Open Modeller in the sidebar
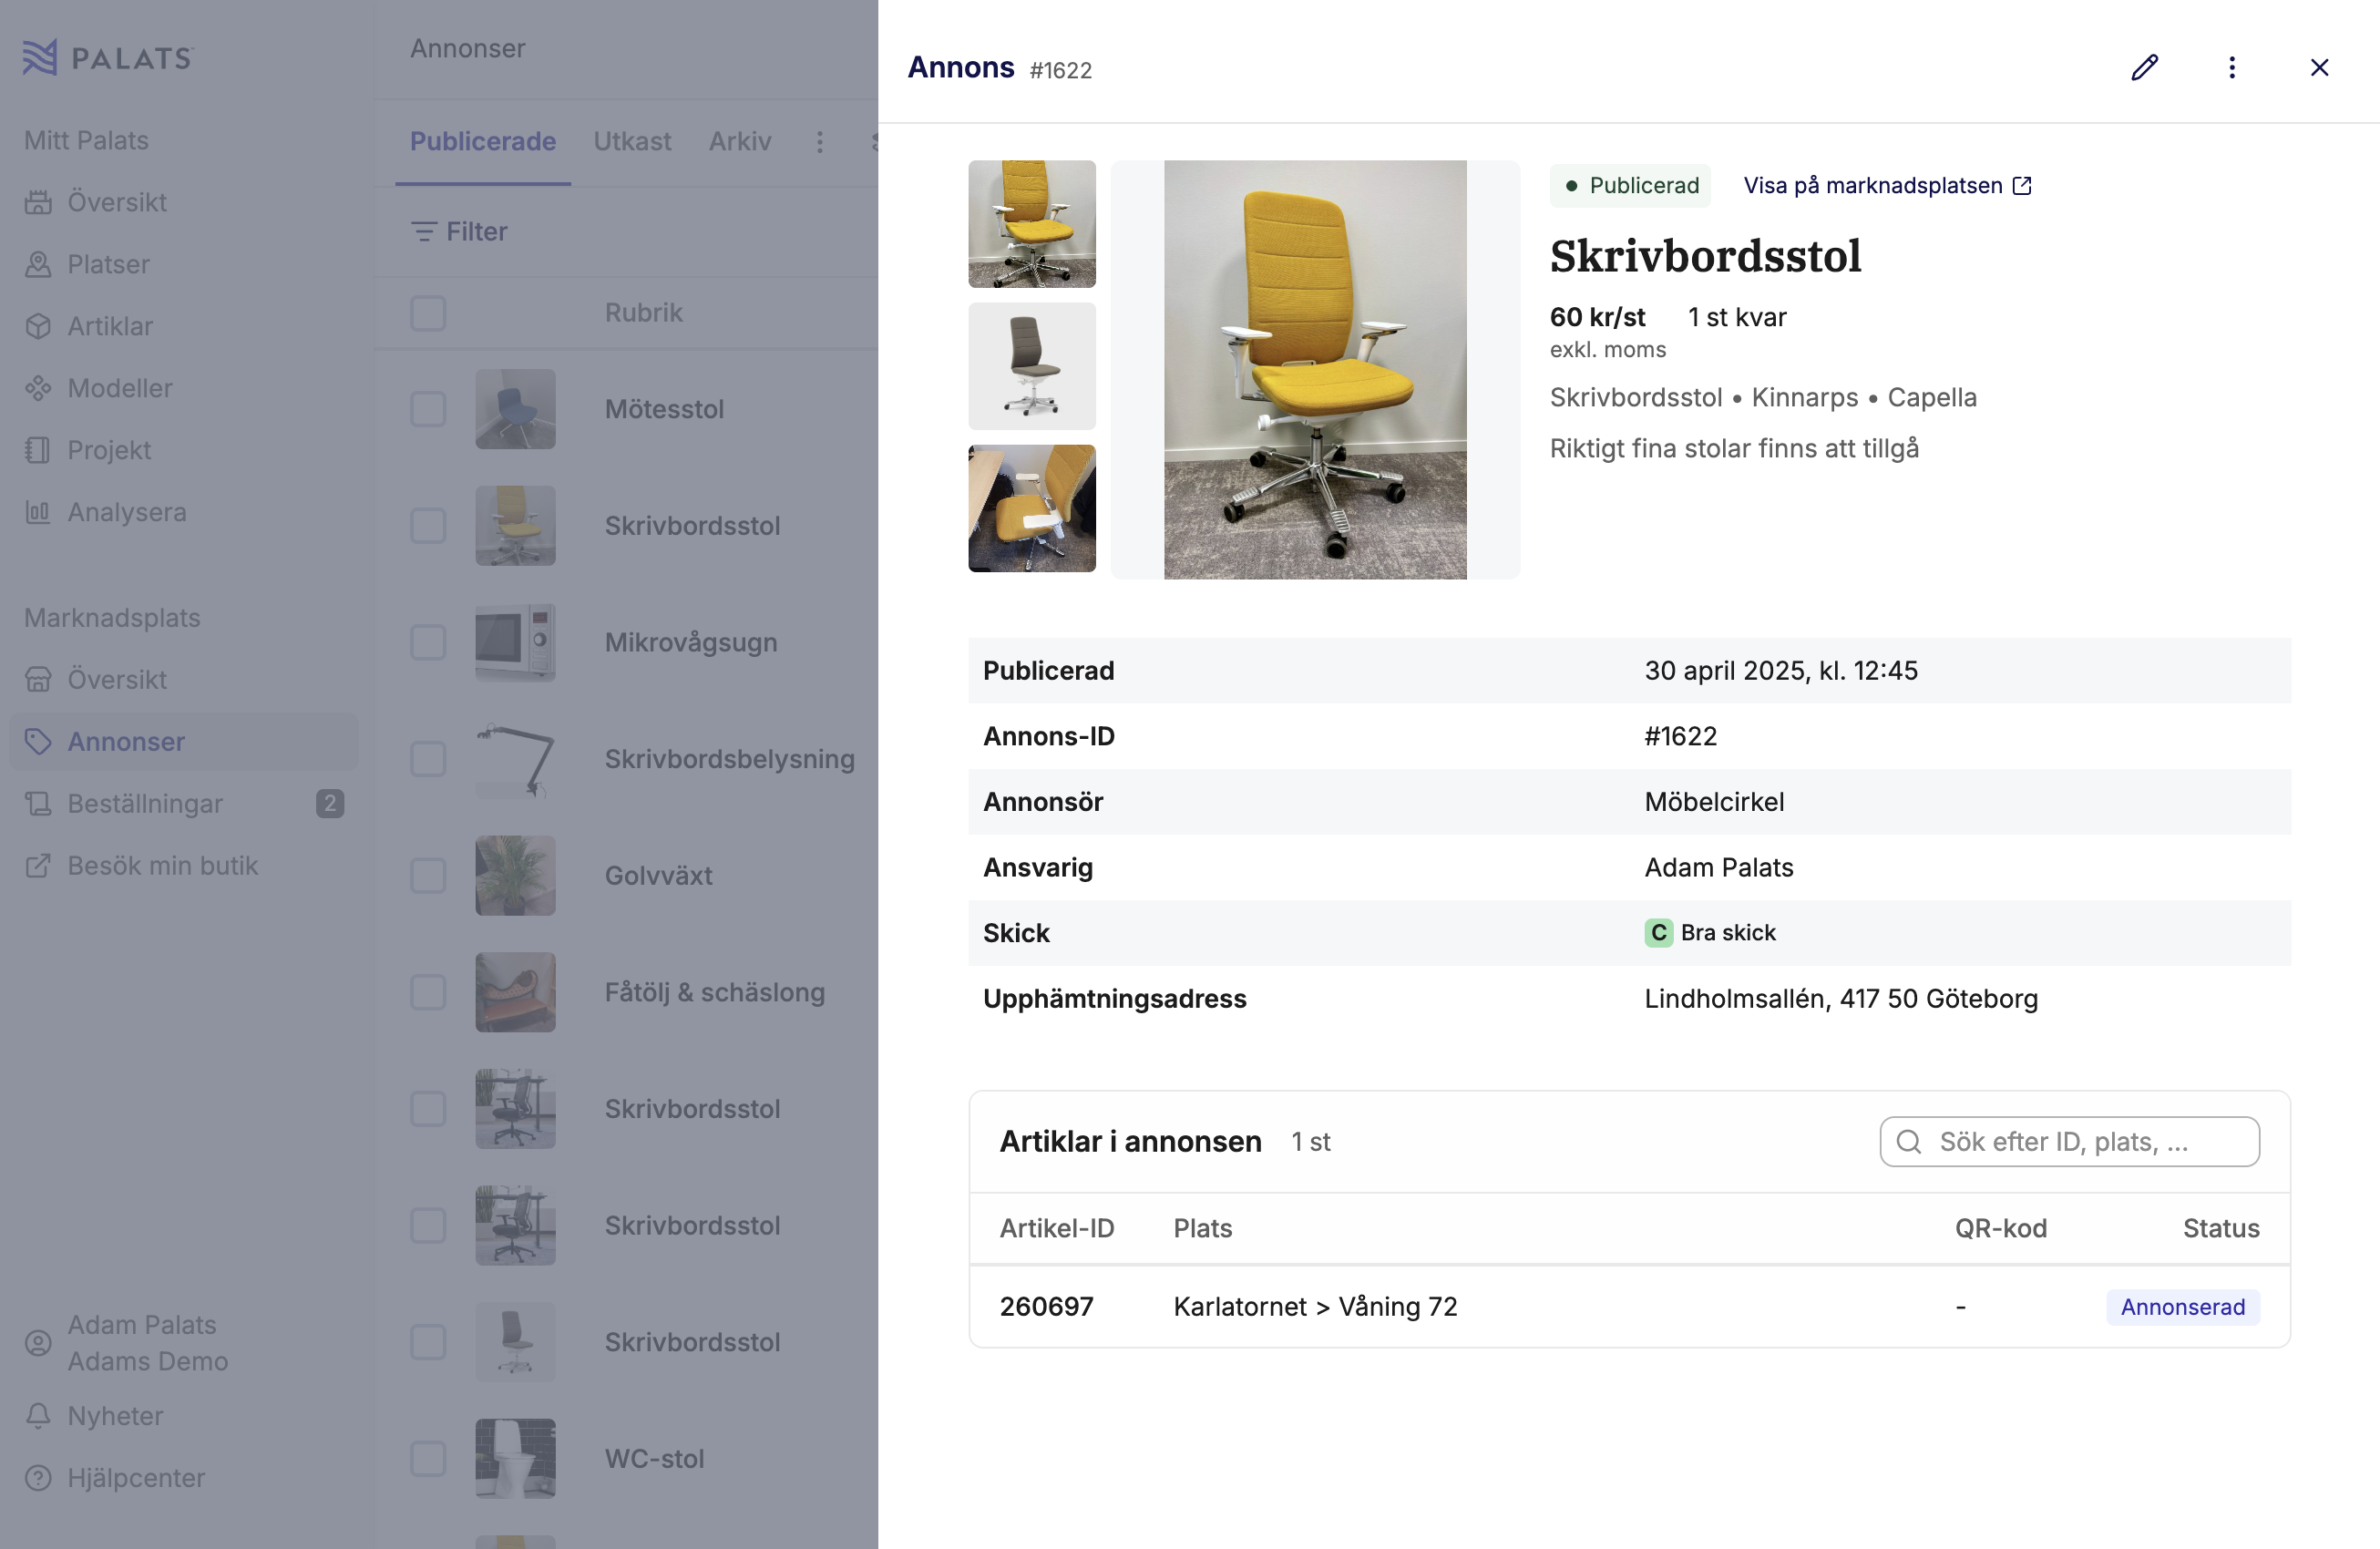This screenshot has height=1549, width=2380. pyautogui.click(x=120, y=389)
